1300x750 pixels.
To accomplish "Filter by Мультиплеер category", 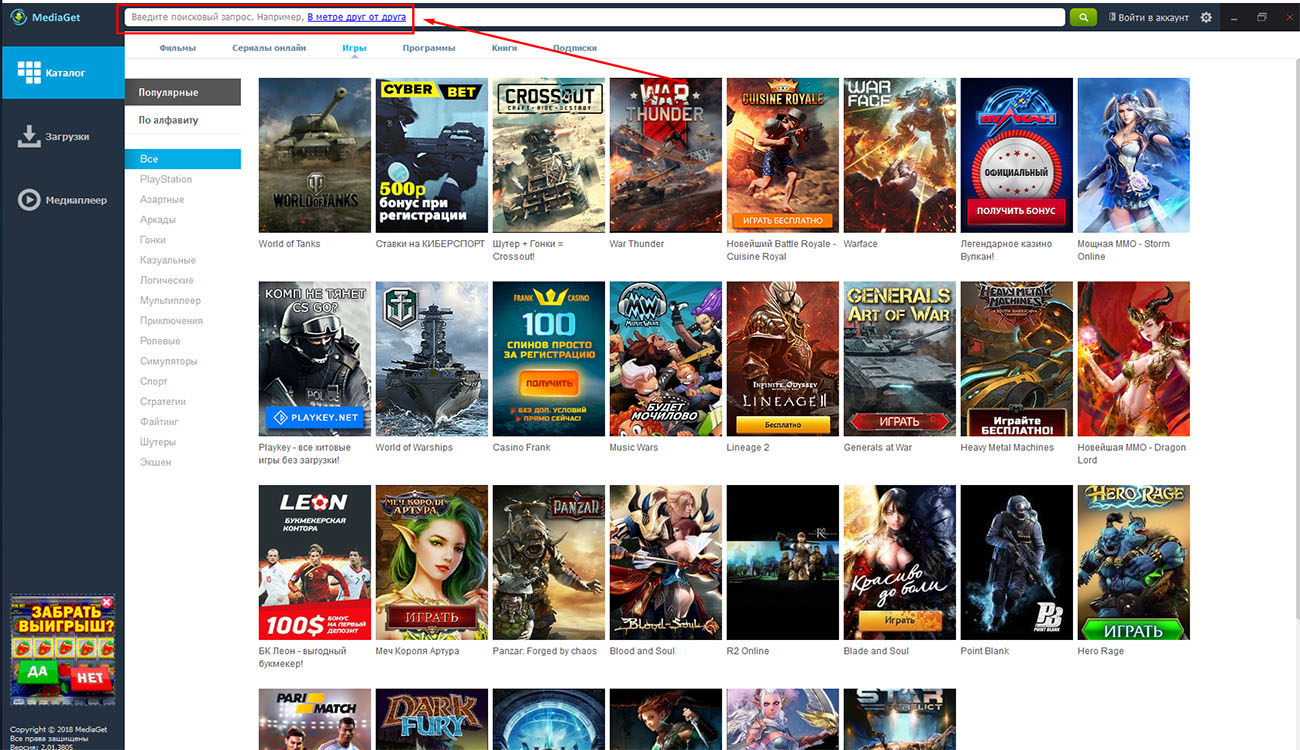I will (170, 300).
